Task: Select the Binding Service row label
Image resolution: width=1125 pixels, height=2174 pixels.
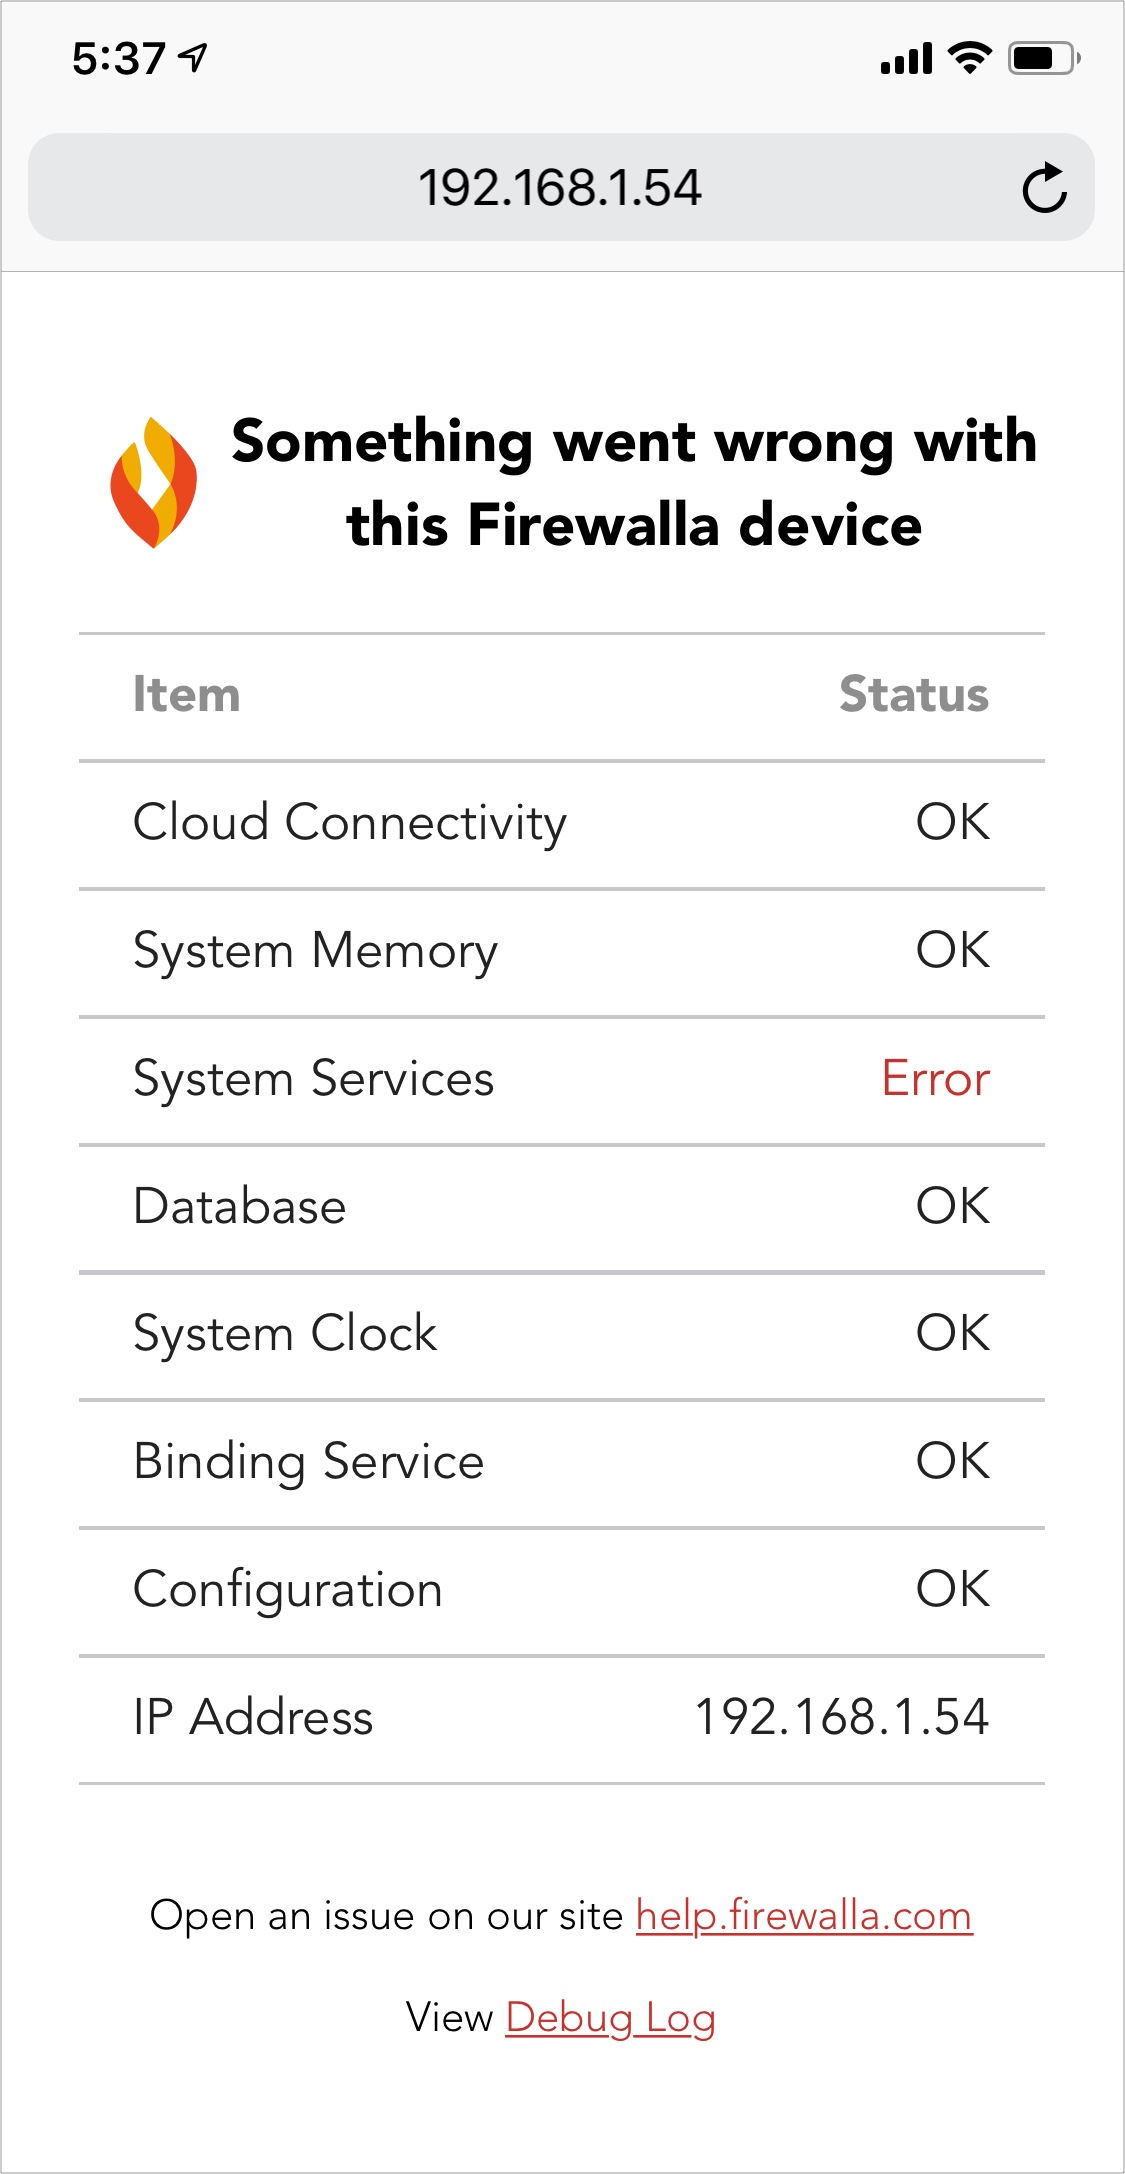Action: point(309,1462)
